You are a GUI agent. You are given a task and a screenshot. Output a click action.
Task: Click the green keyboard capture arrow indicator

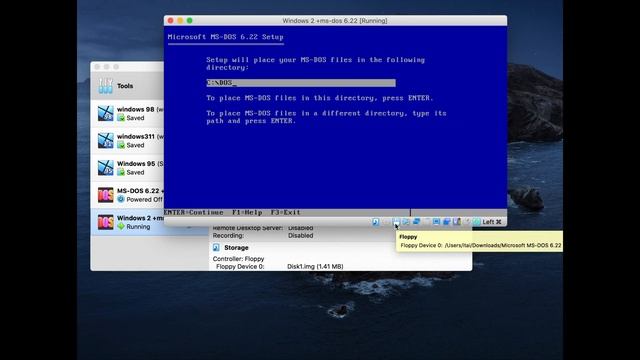[x=476, y=222]
